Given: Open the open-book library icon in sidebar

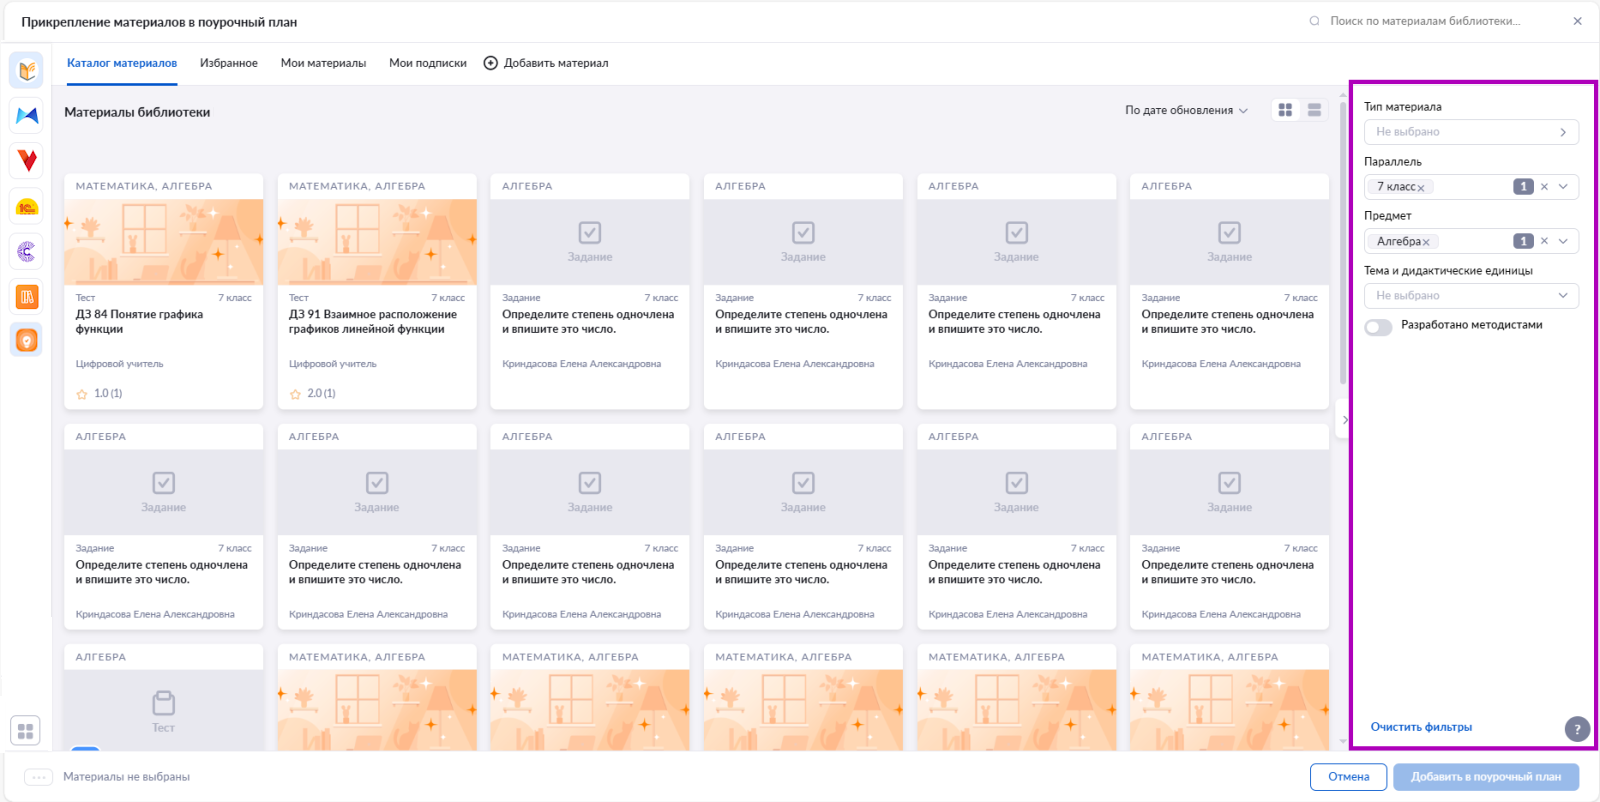Looking at the screenshot, I should (26, 70).
